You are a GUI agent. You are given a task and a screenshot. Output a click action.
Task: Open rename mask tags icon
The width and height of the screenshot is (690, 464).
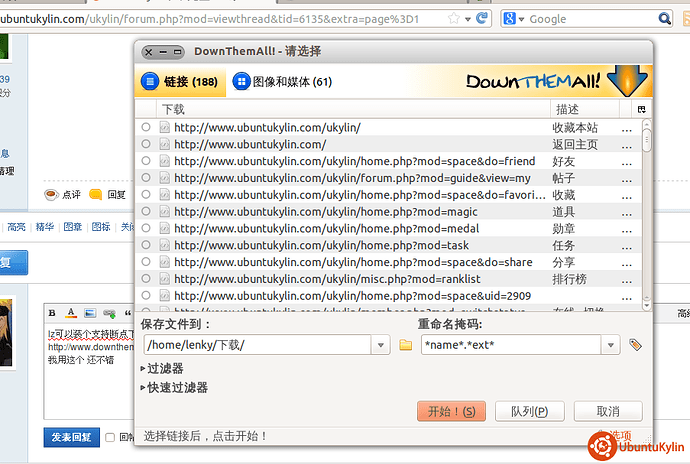[635, 345]
